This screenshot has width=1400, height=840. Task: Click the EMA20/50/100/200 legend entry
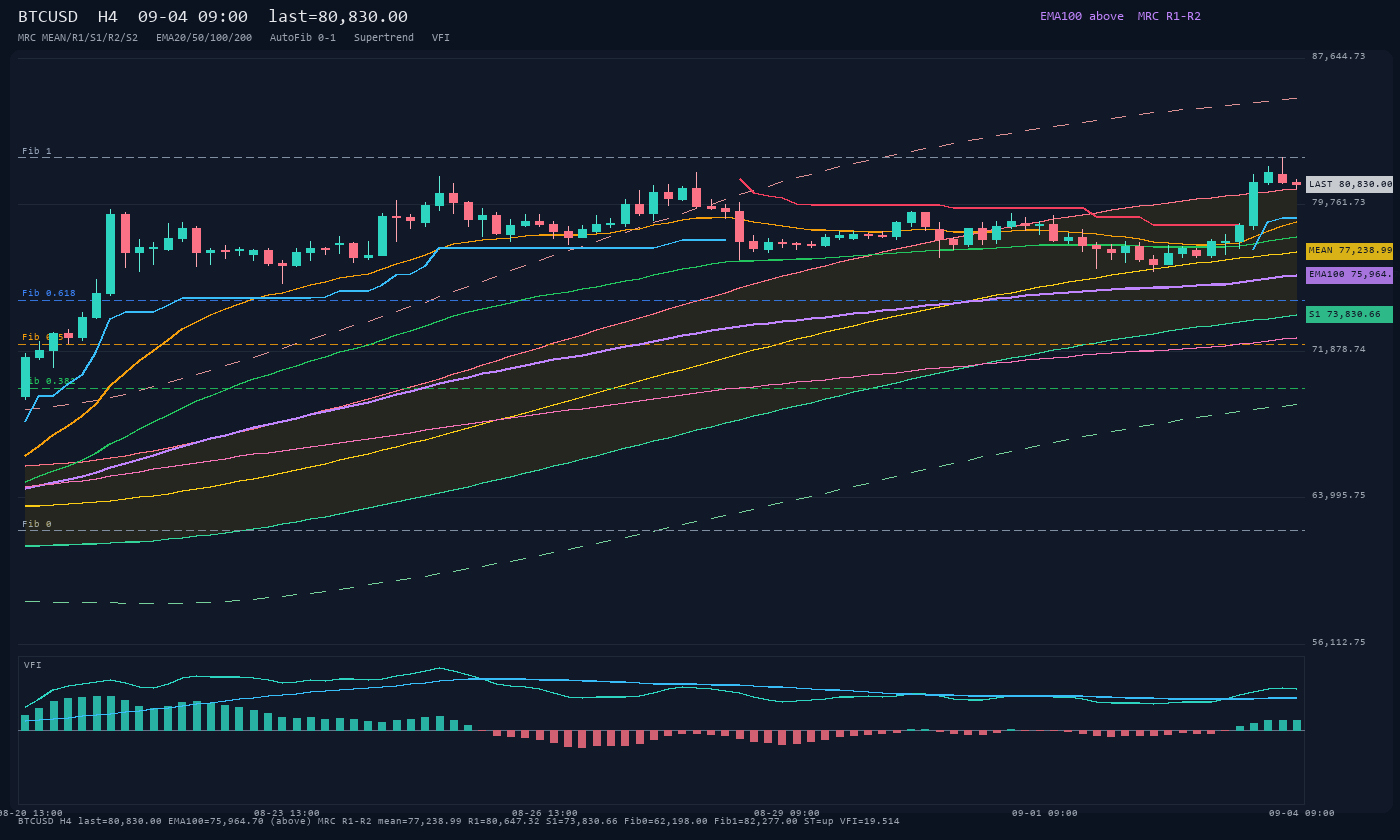point(204,38)
